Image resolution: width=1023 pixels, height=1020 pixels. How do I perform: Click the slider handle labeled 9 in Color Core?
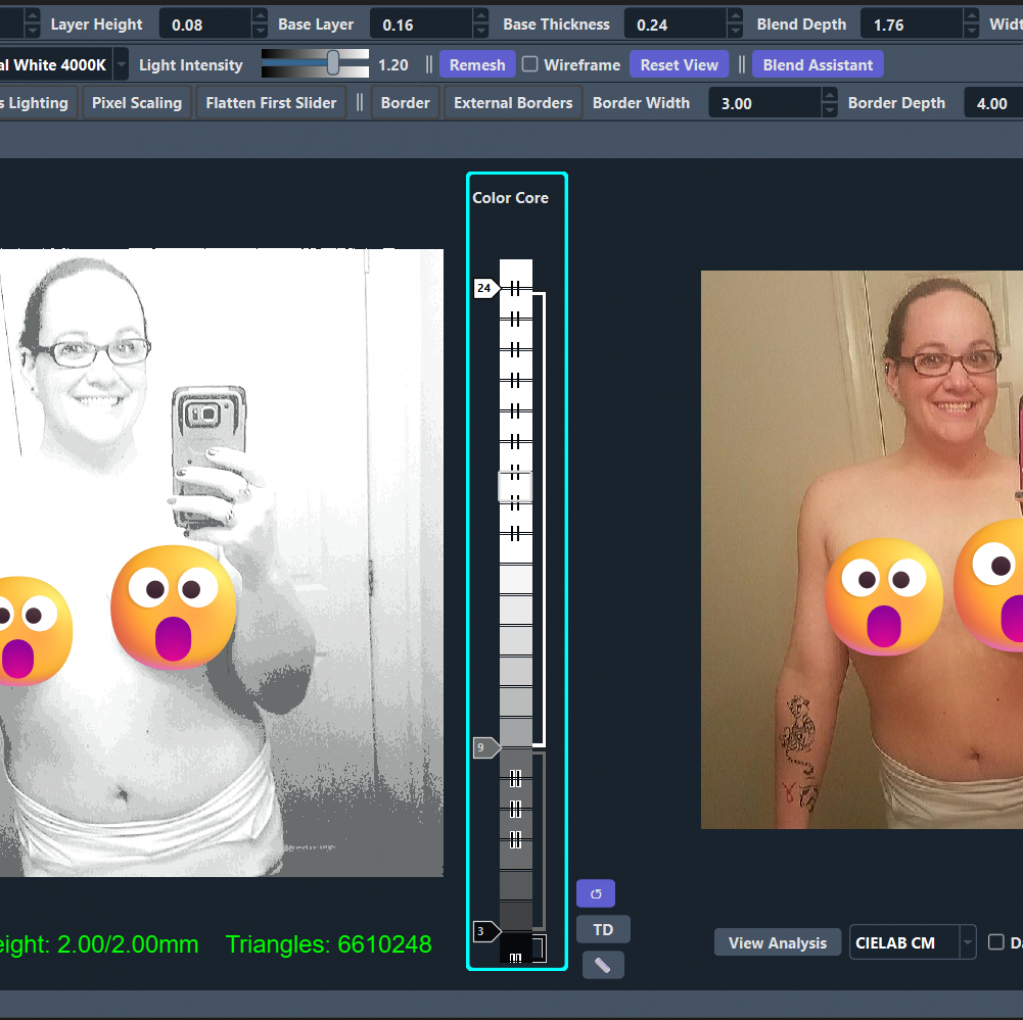[x=484, y=747]
